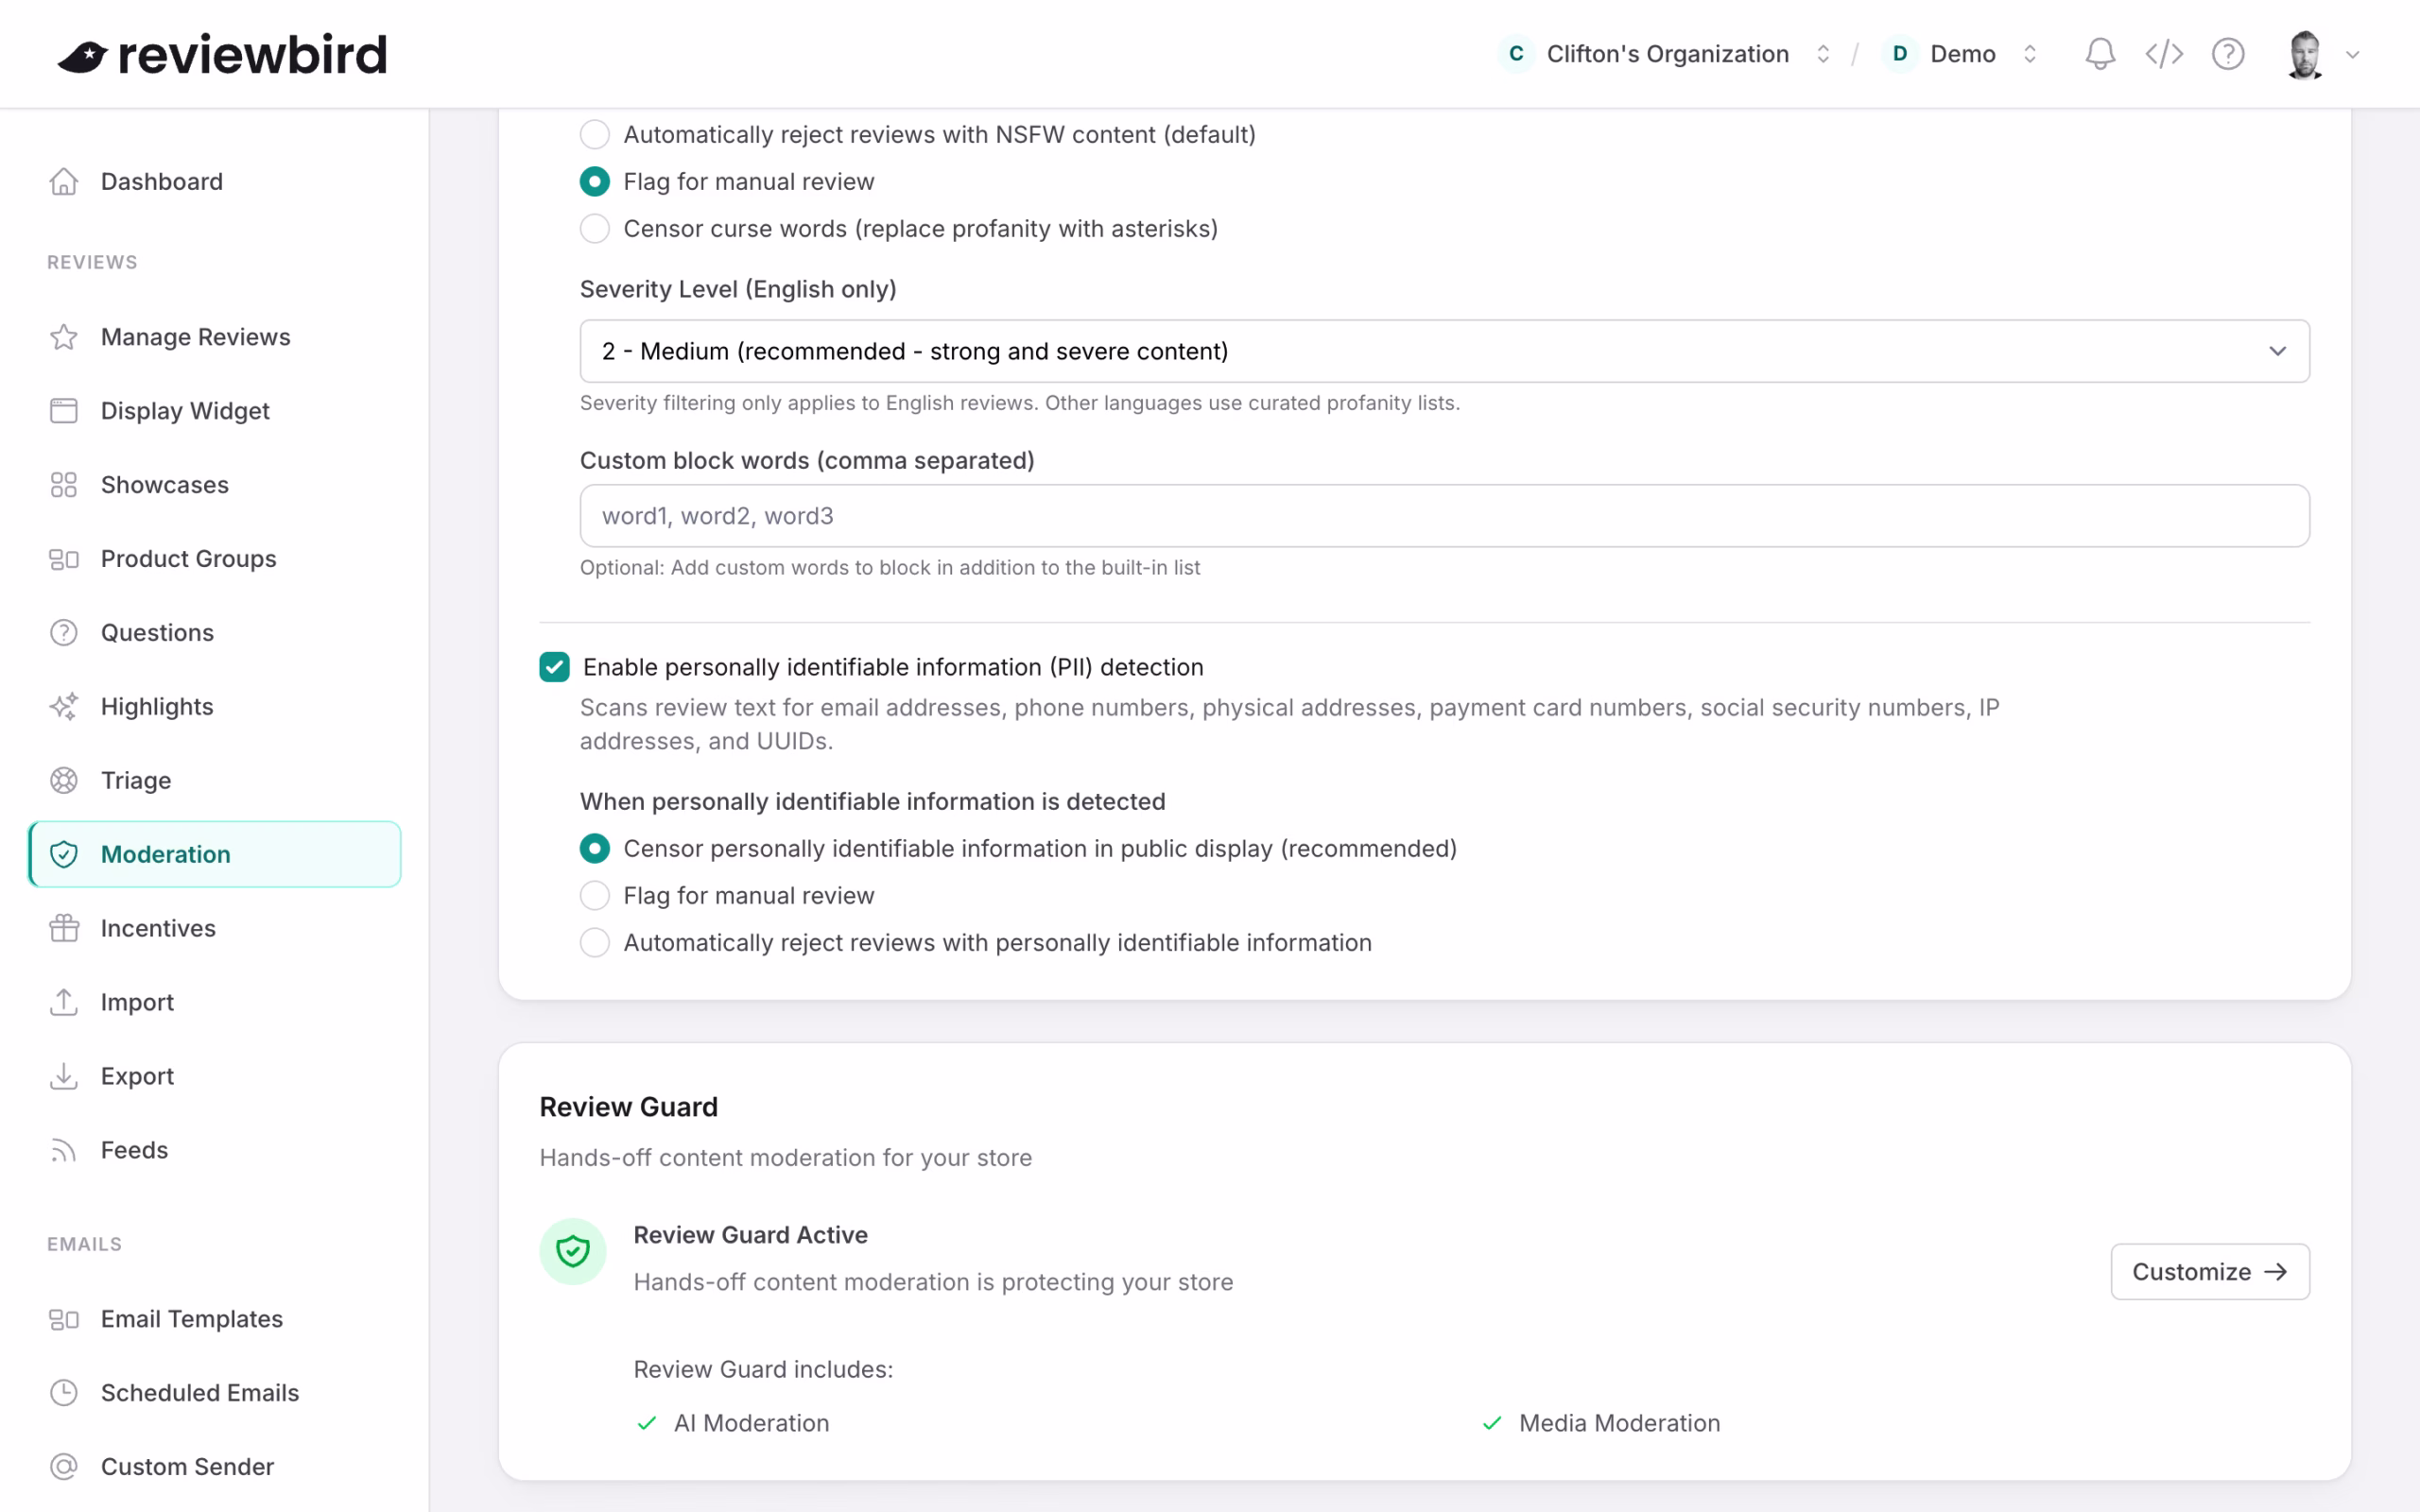Image resolution: width=2420 pixels, height=1512 pixels.
Task: Click the Review Guard heading
Action: tap(629, 1107)
